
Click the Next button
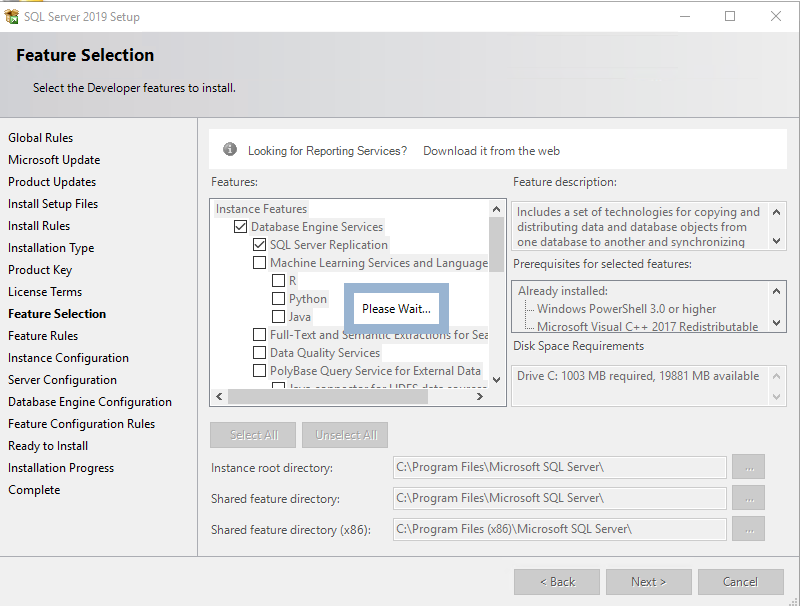(648, 582)
